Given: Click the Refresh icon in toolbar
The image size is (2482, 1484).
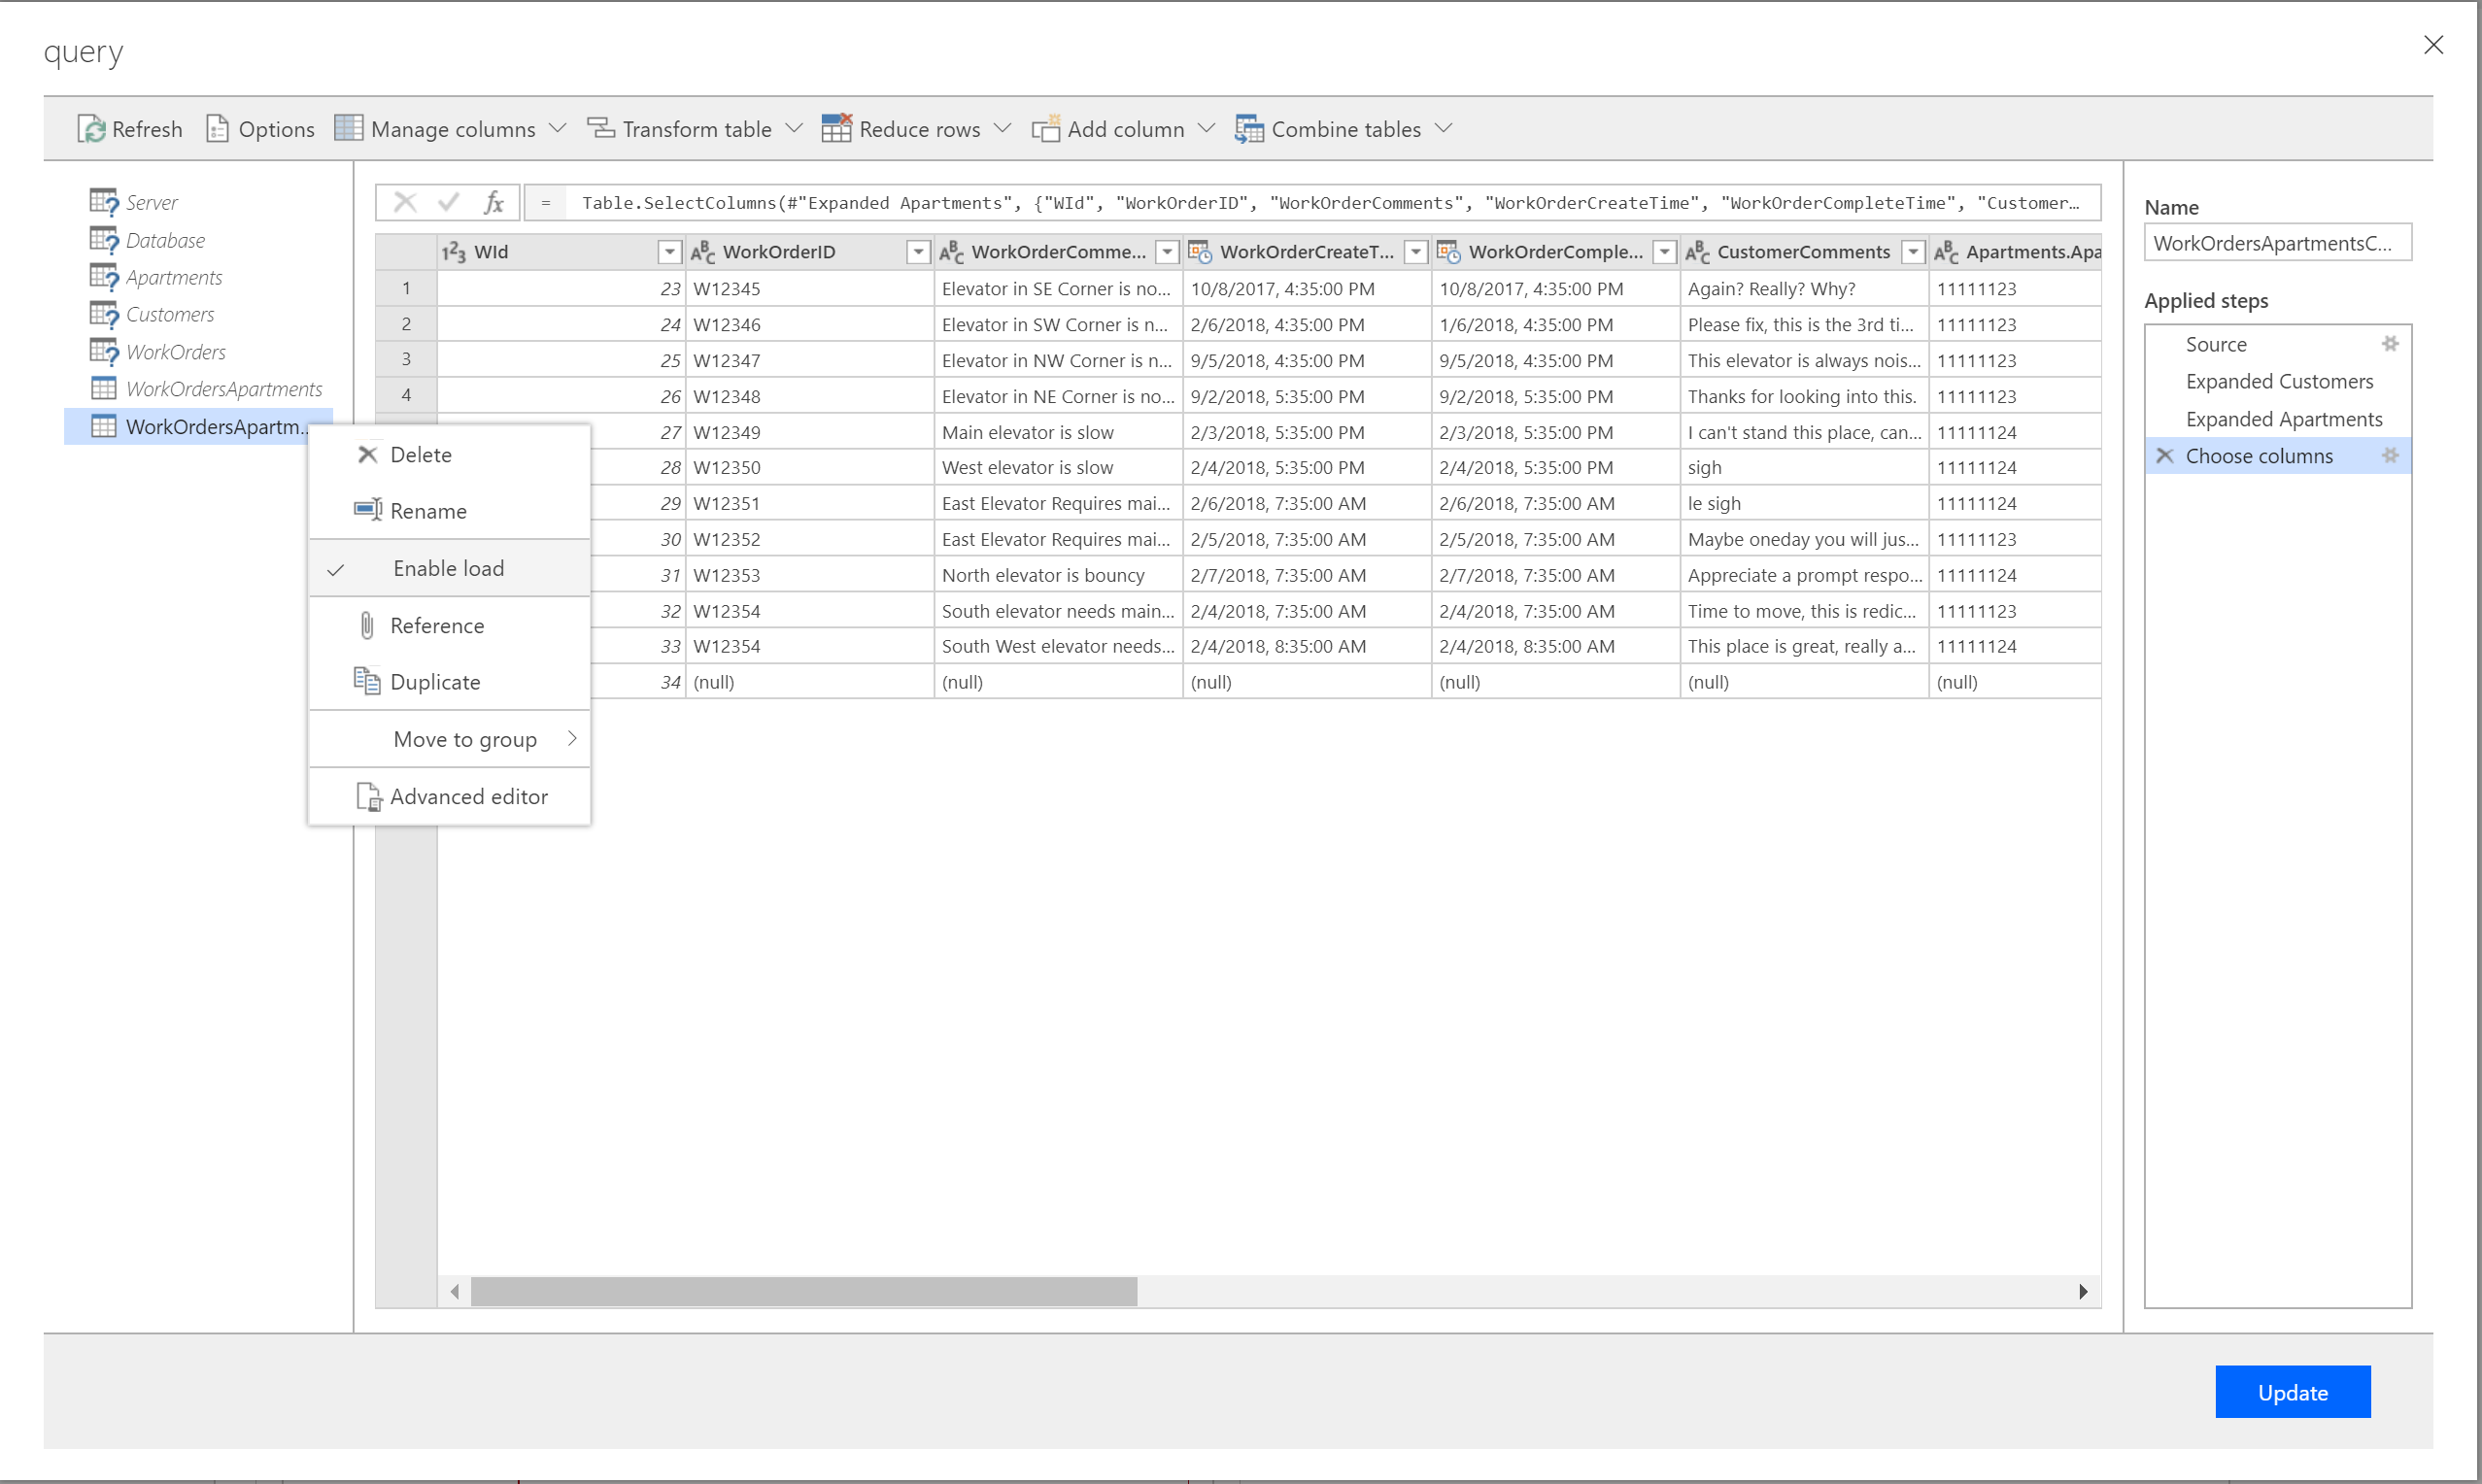Looking at the screenshot, I should pos(92,129).
